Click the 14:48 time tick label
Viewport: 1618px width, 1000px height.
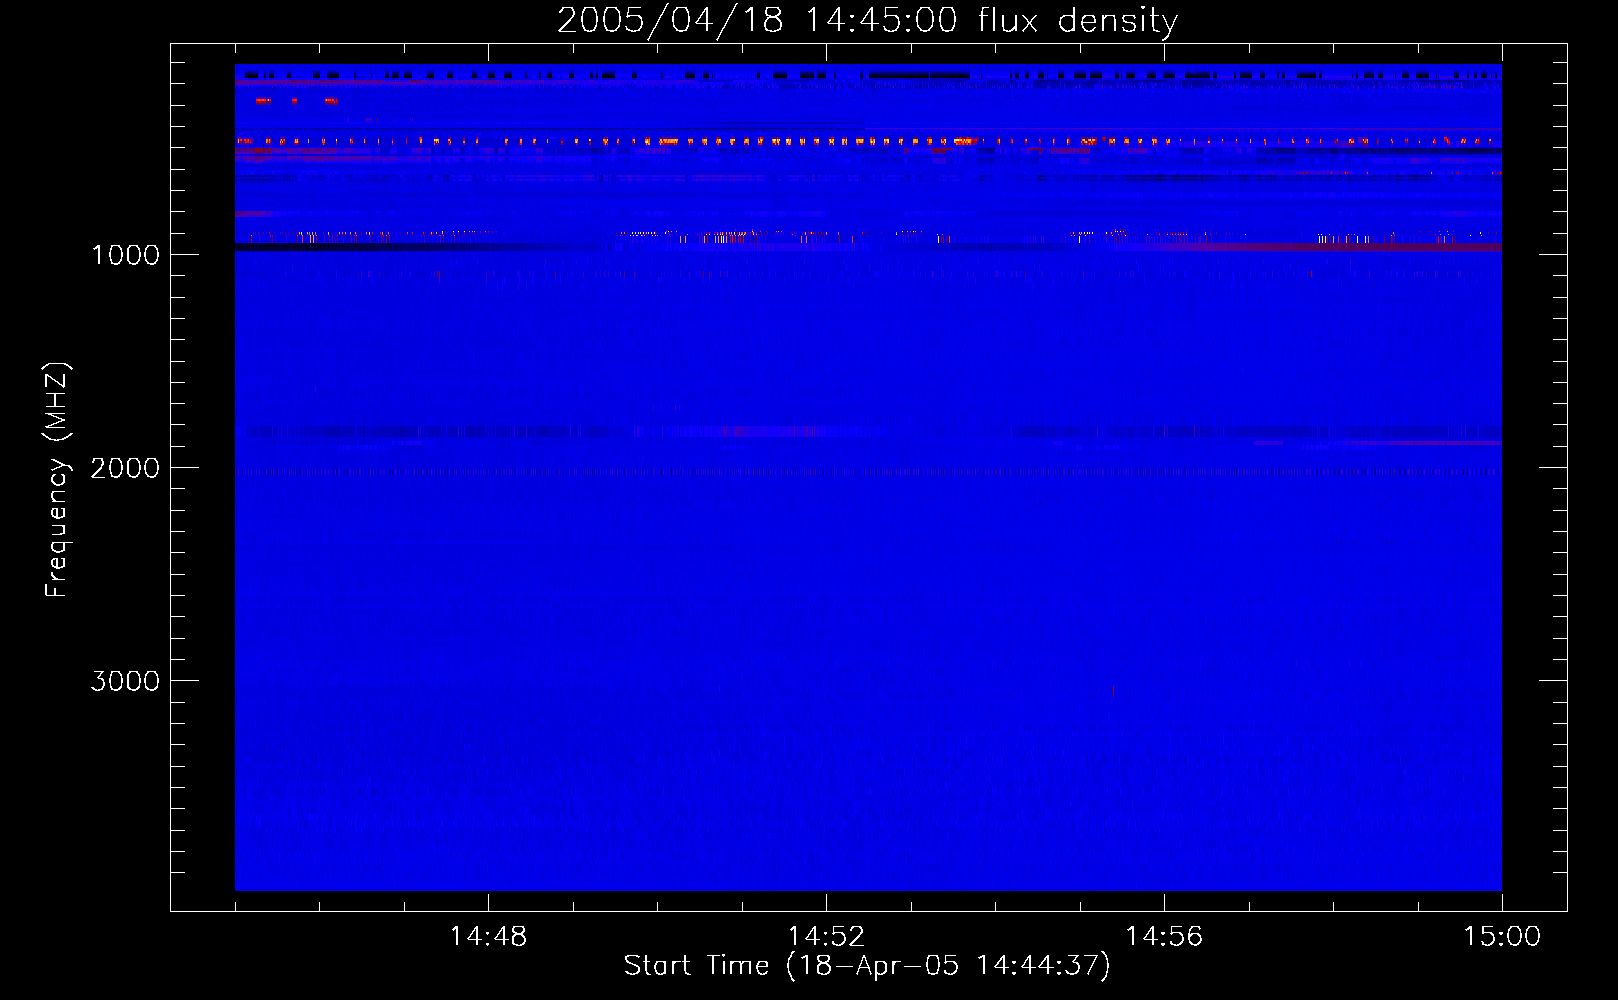point(488,937)
